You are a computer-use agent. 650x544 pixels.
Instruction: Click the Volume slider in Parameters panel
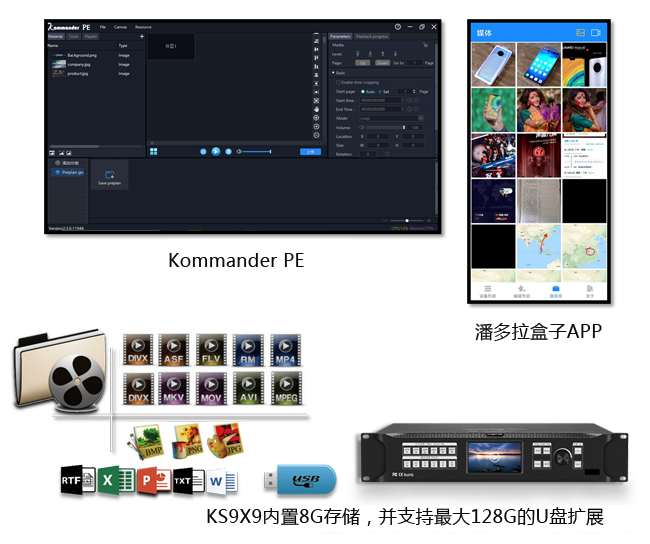pos(385,127)
